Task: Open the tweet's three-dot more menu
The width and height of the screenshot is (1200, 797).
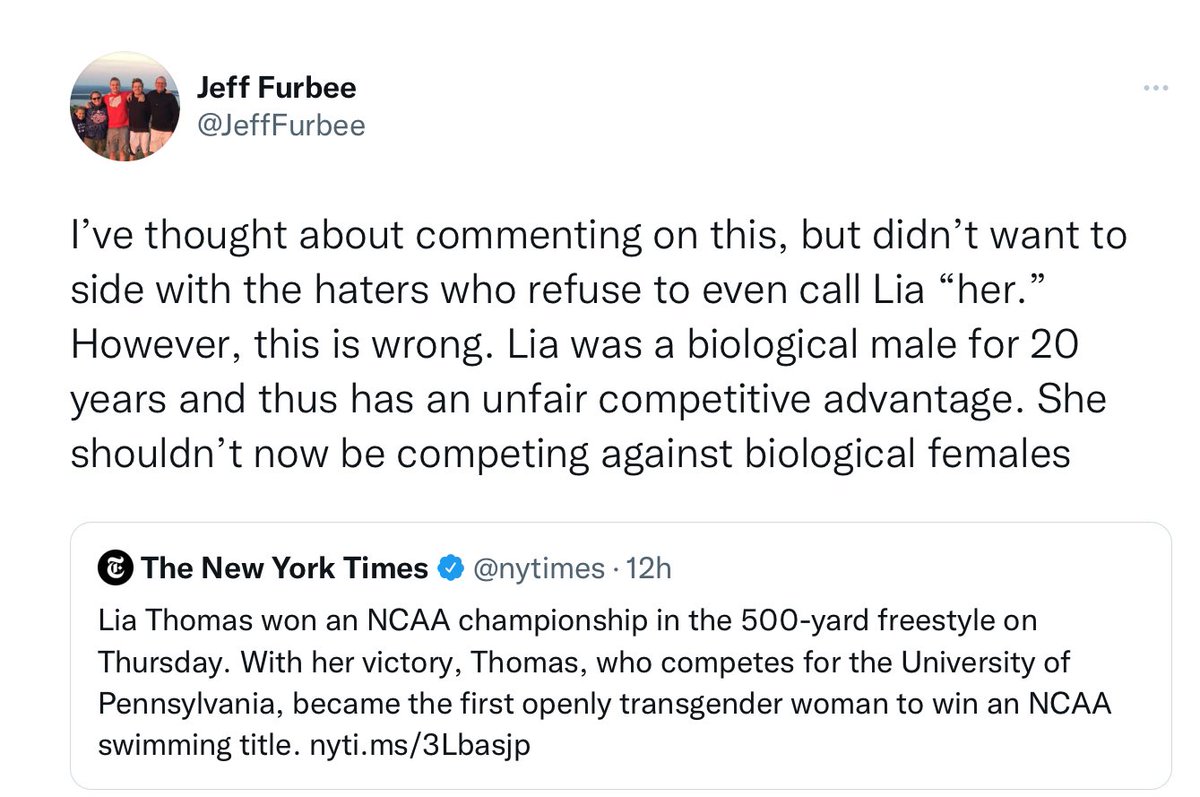Action: point(1155,89)
